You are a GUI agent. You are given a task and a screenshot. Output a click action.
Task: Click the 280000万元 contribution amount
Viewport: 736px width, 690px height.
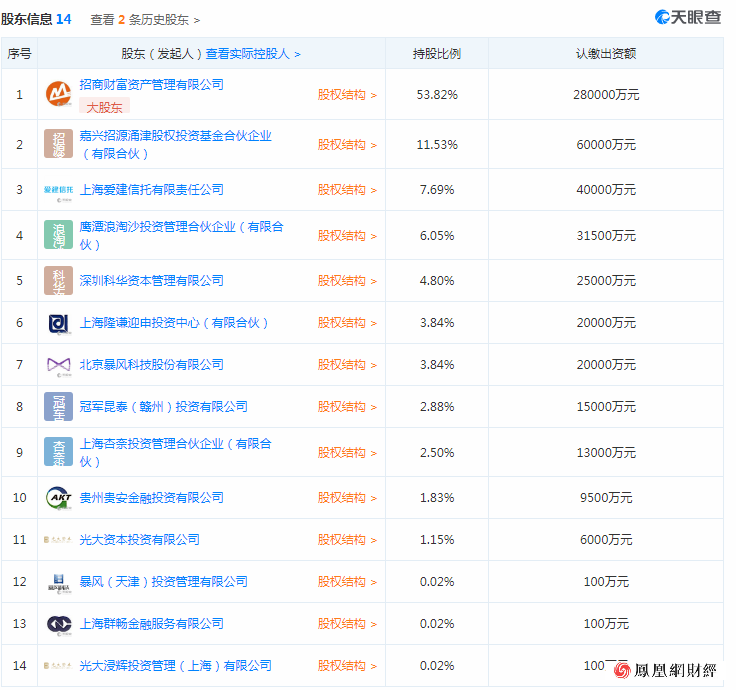click(606, 95)
